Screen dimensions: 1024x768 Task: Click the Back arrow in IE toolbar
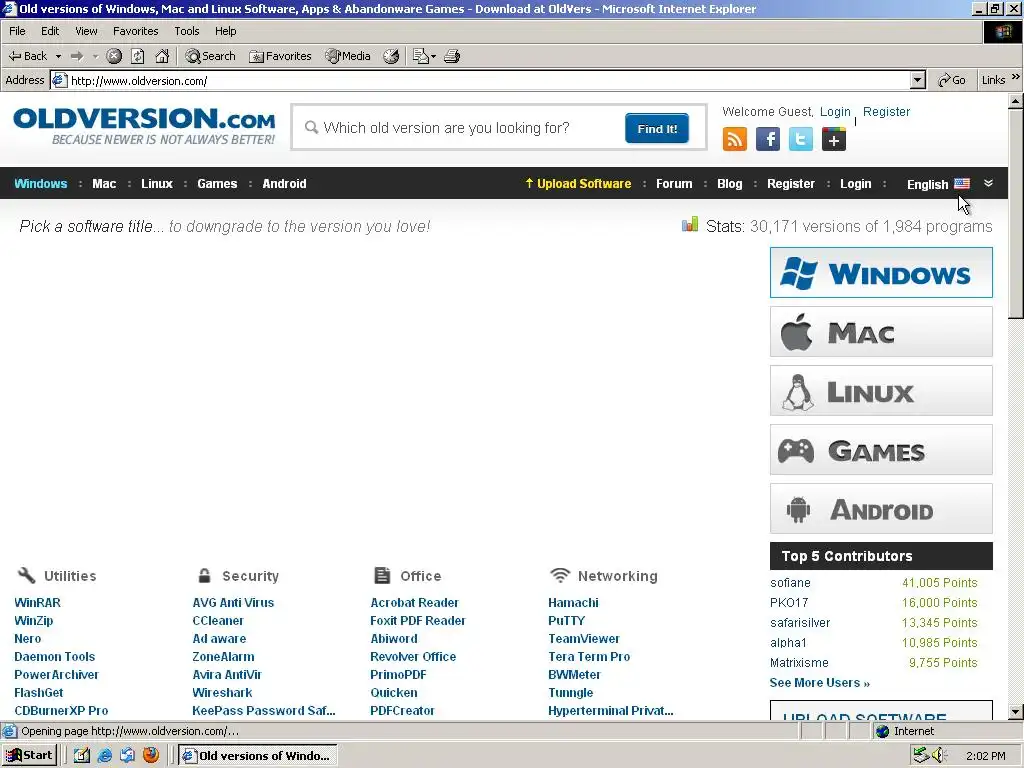(27, 56)
